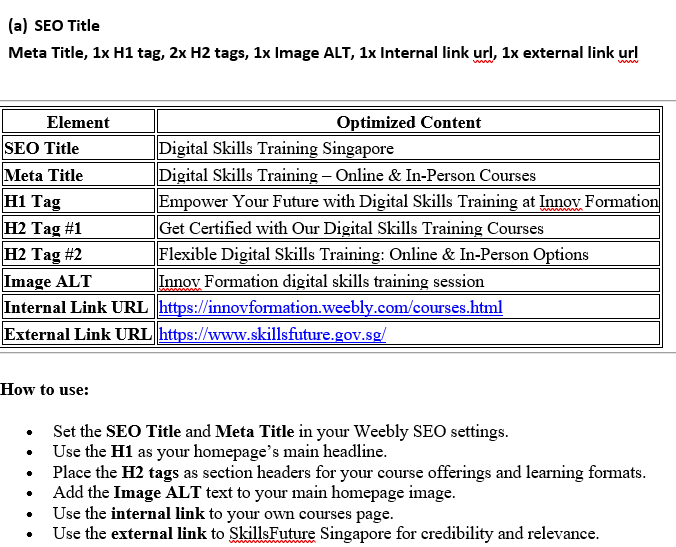Image resolution: width=676 pixels, height=547 pixels.
Task: Click the "Online & In-Person Courses" meta title cell
Action: coord(347,175)
